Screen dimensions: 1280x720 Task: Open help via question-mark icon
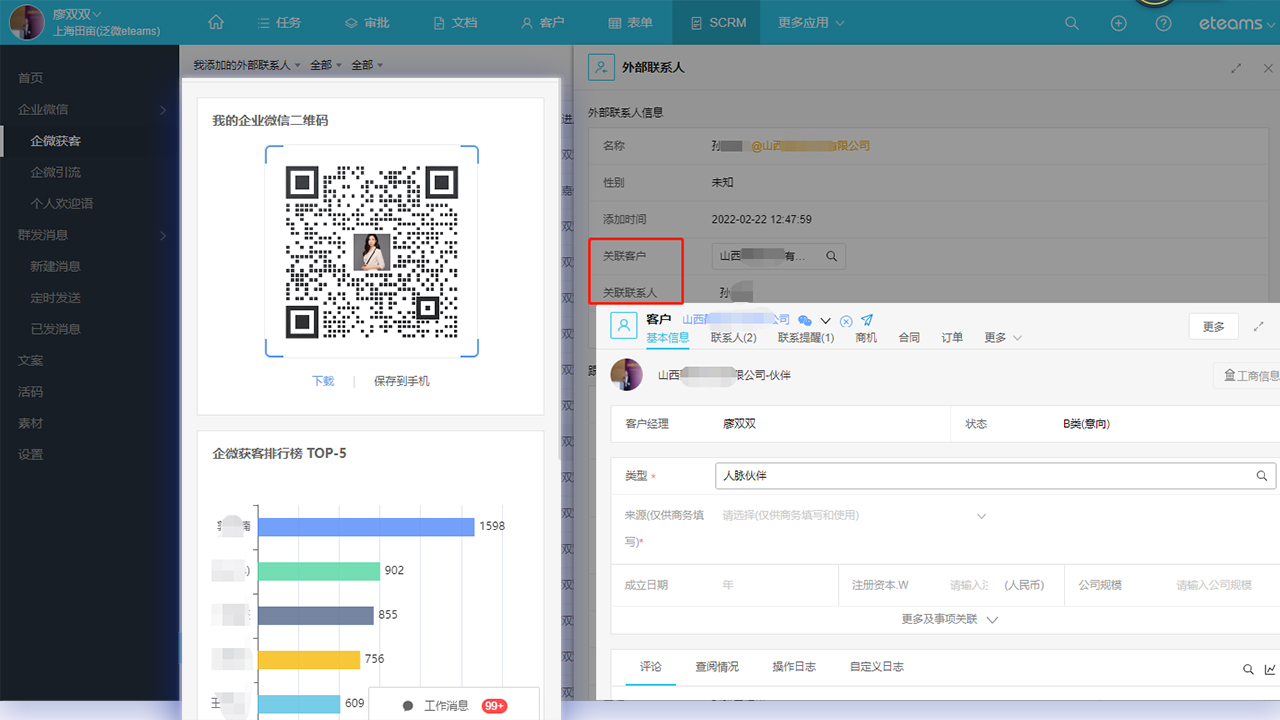1164,22
